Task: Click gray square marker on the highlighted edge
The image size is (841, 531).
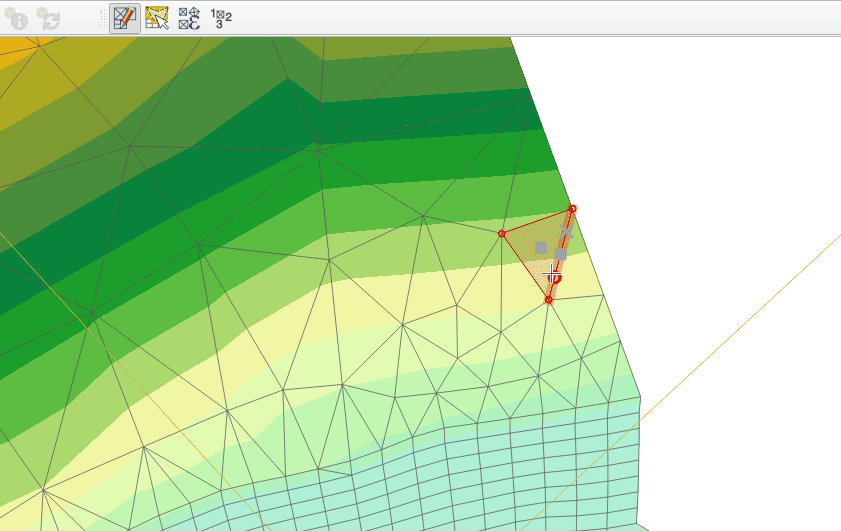Action: point(561,254)
